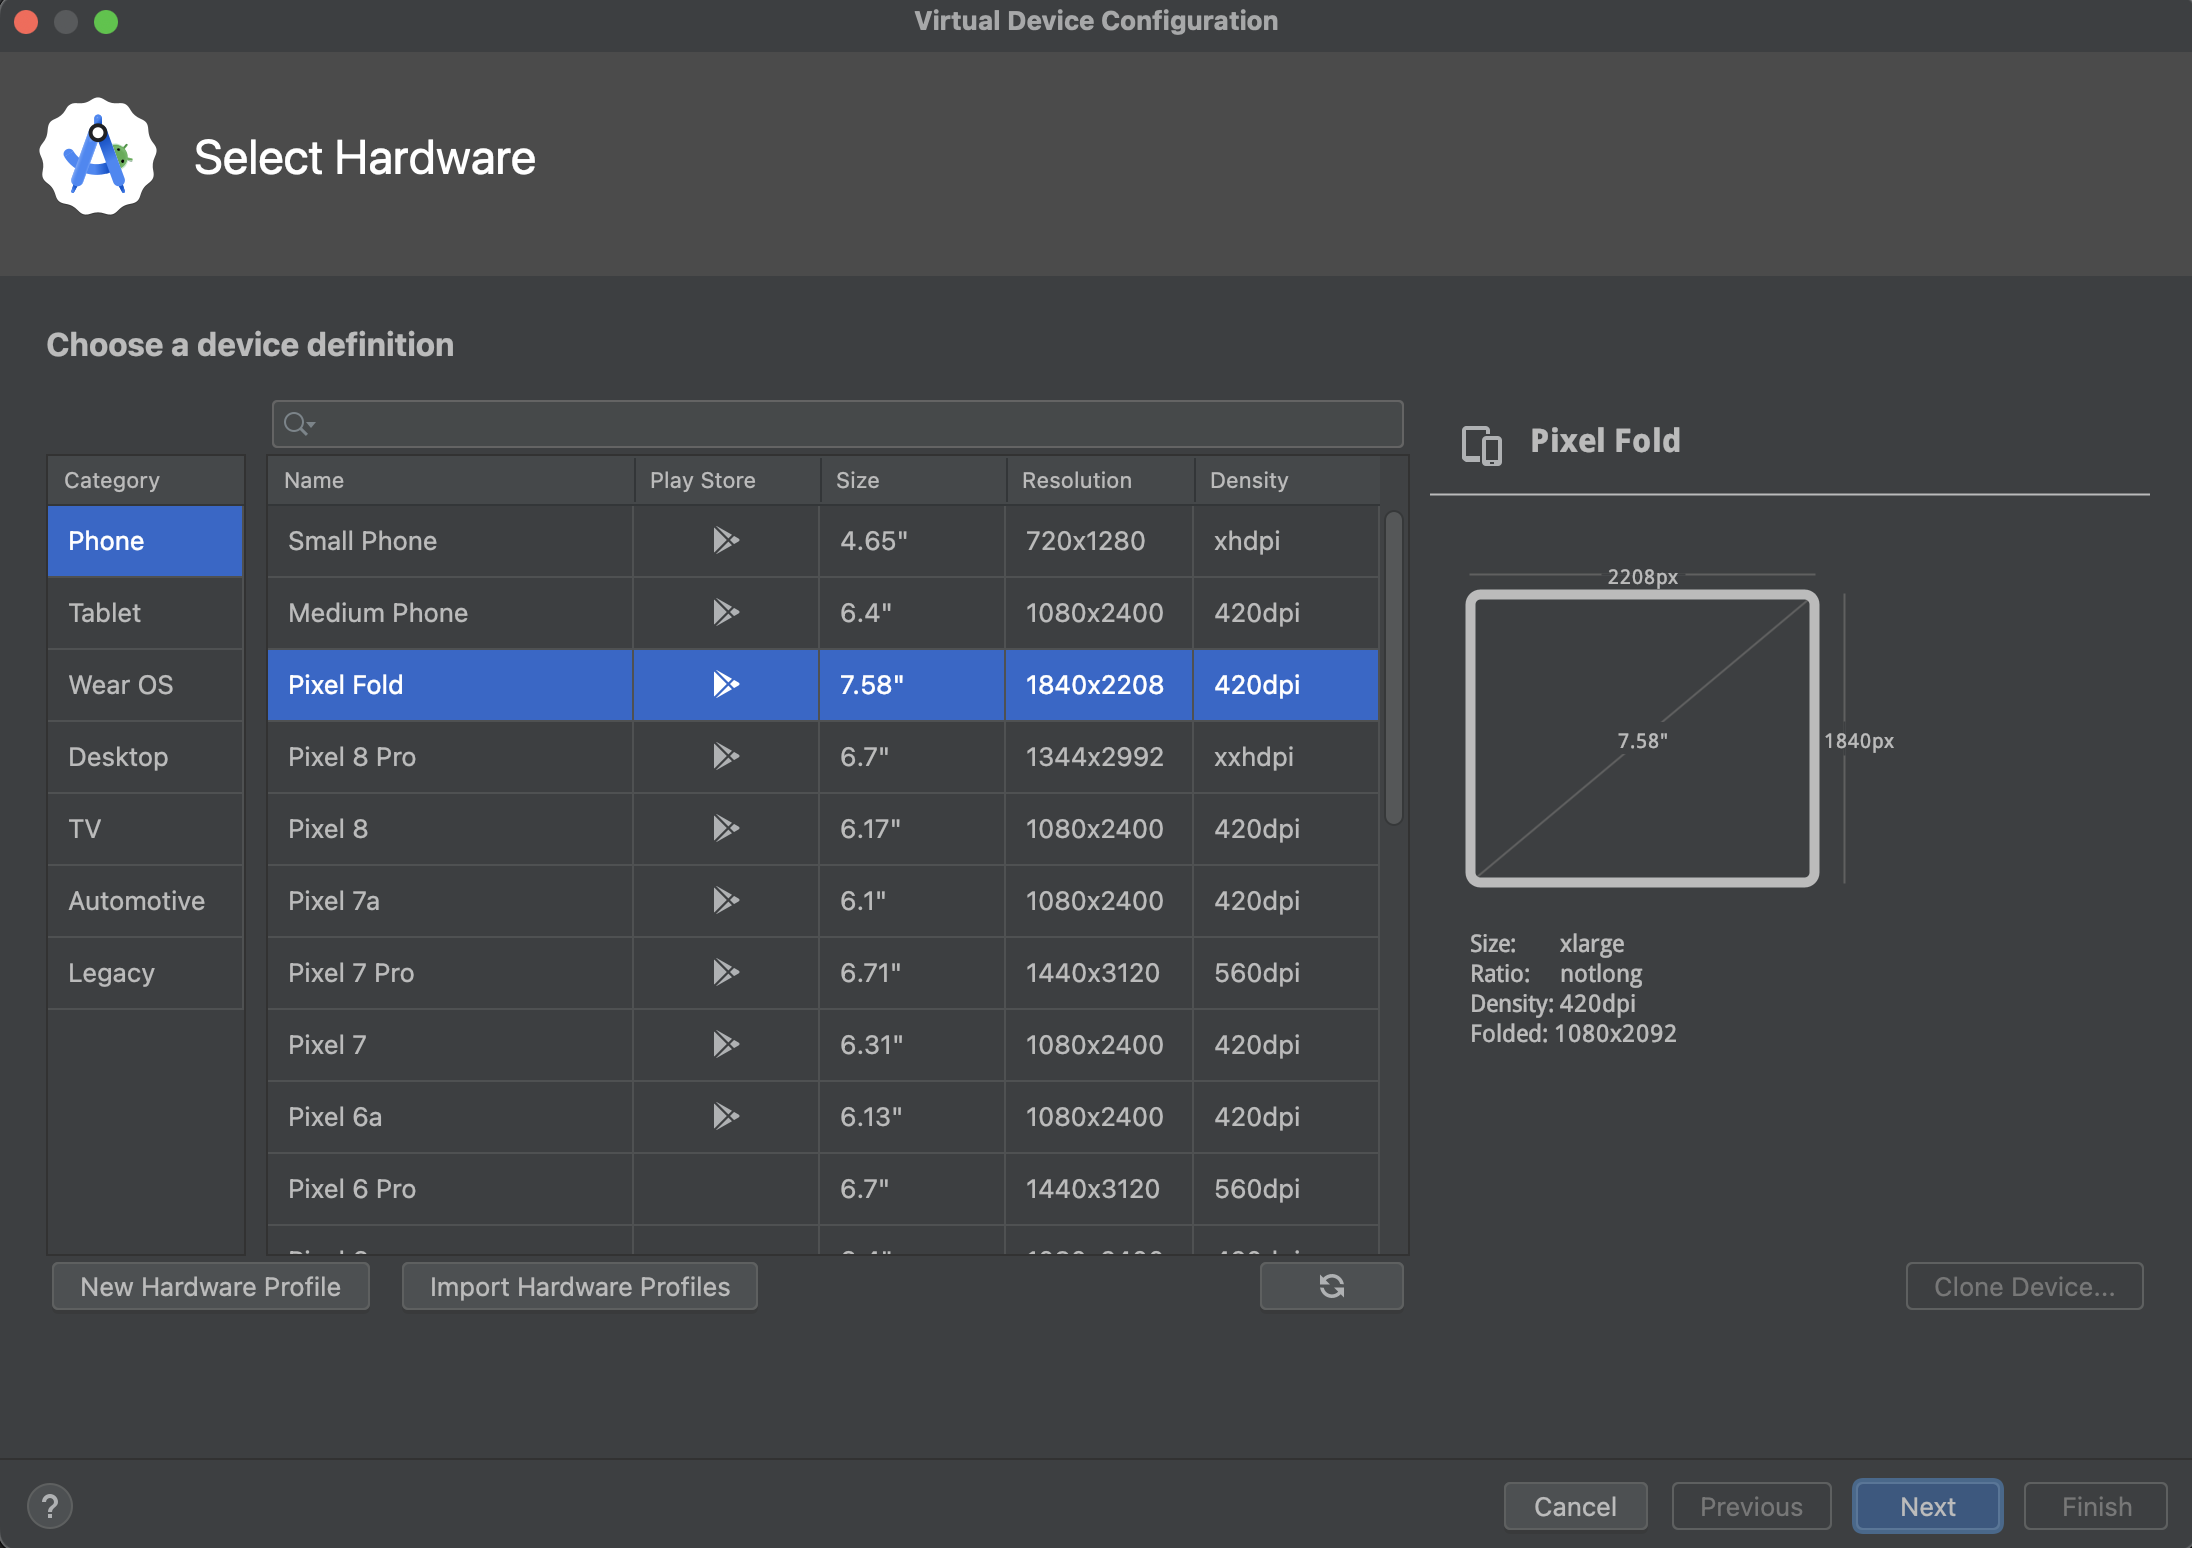Click the New Hardware Profile button
The width and height of the screenshot is (2192, 1548).
(x=211, y=1285)
